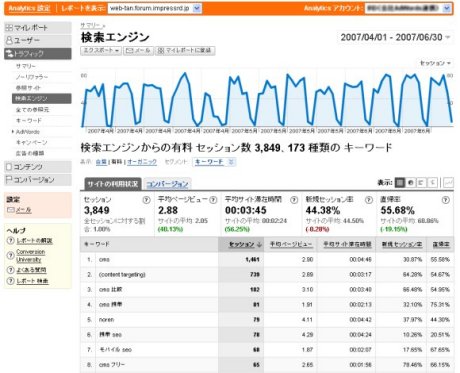The height and width of the screenshot is (373, 460).
Task: Click the メール button under the title
Action: click(x=138, y=50)
